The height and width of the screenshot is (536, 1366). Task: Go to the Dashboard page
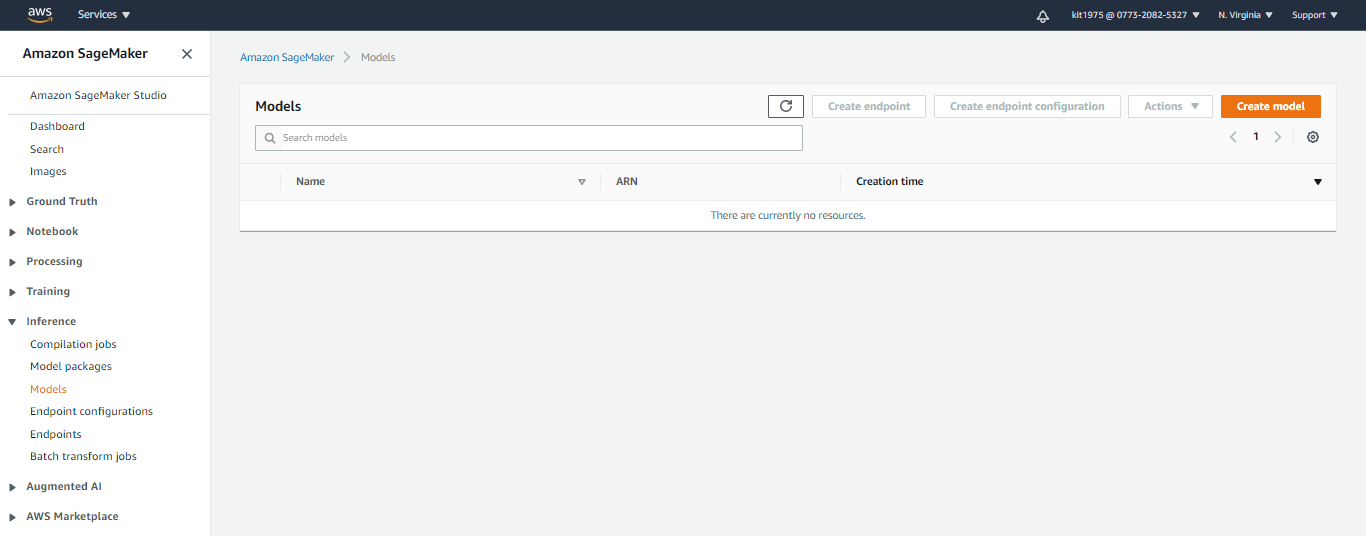click(57, 126)
